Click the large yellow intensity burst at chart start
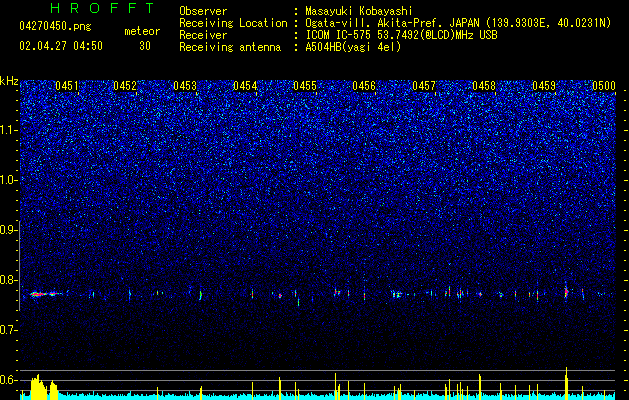The image size is (629, 400). pos(44,387)
